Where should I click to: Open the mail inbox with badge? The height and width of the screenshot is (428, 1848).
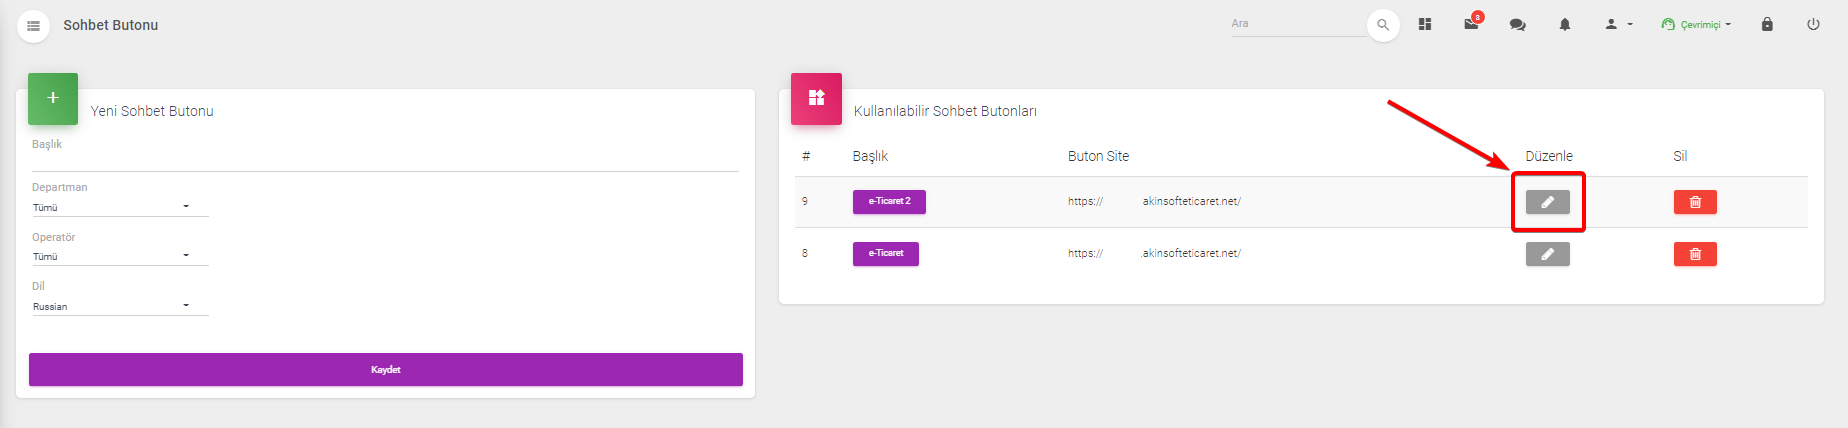1472,23
